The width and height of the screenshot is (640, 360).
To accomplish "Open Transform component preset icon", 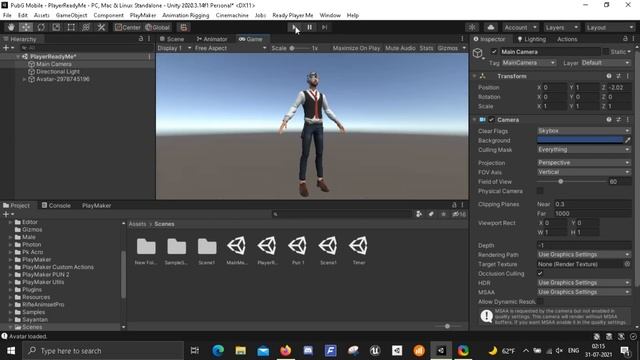I will pyautogui.click(x=618, y=76).
